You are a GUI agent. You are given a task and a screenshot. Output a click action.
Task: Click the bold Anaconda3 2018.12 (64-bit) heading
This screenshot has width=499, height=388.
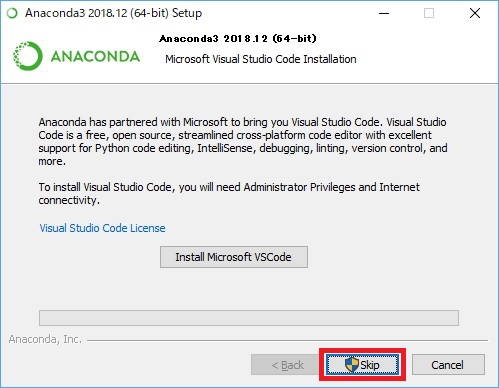(238, 39)
